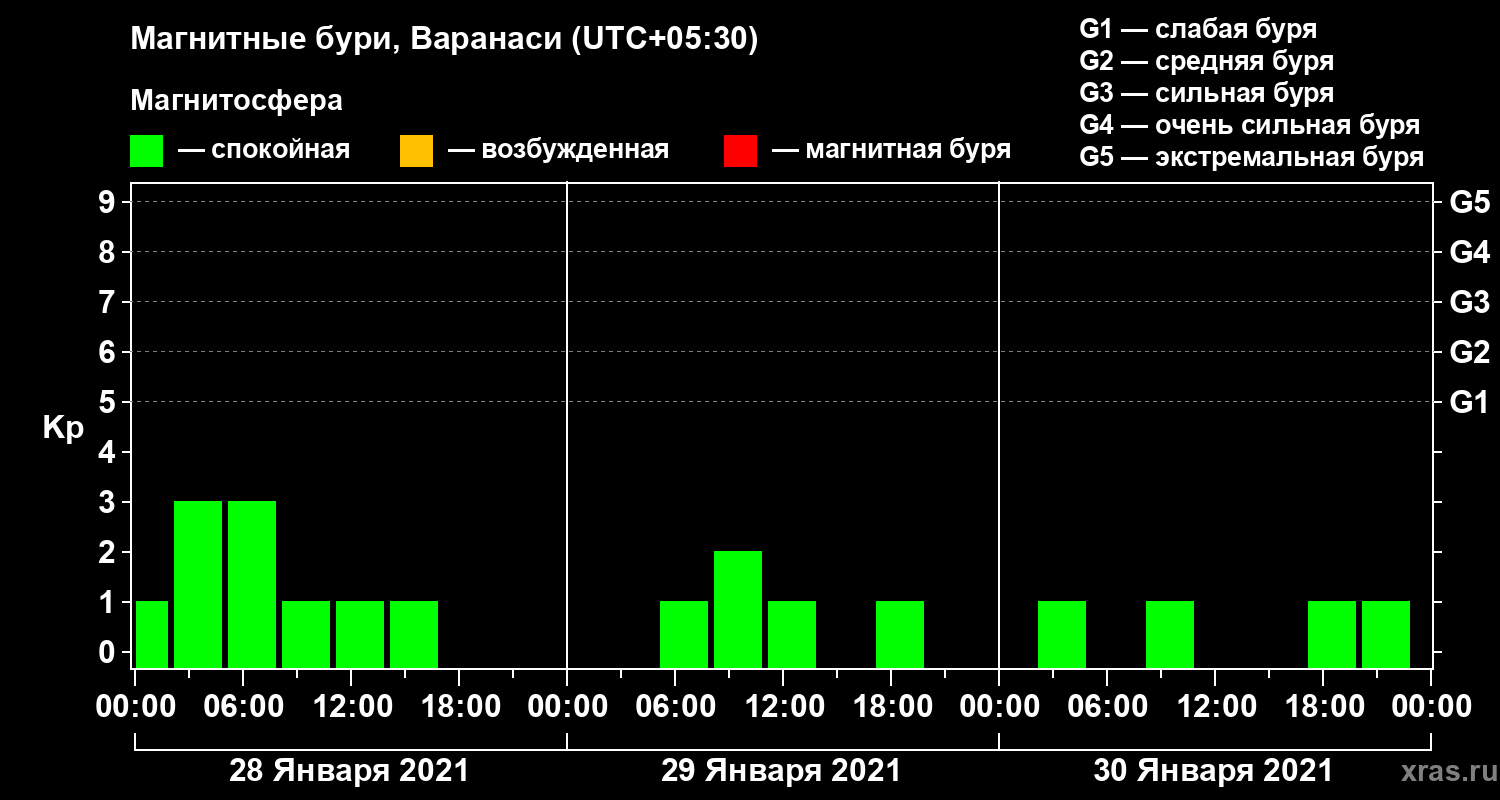Image resolution: width=1500 pixels, height=800 pixels.
Task: Click the last Kp 1 bar on 28 January
Action: (414, 634)
